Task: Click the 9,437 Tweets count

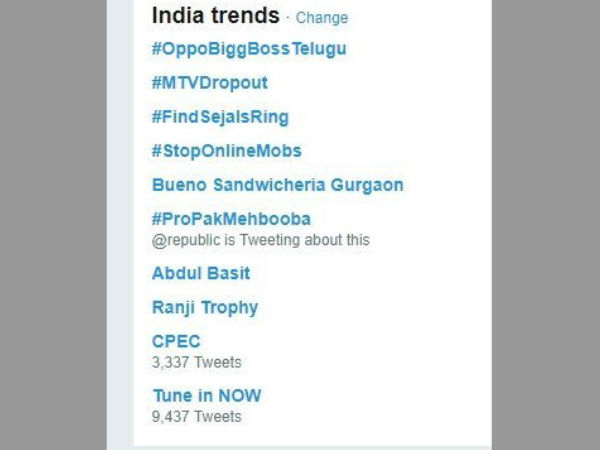Action: point(196,416)
